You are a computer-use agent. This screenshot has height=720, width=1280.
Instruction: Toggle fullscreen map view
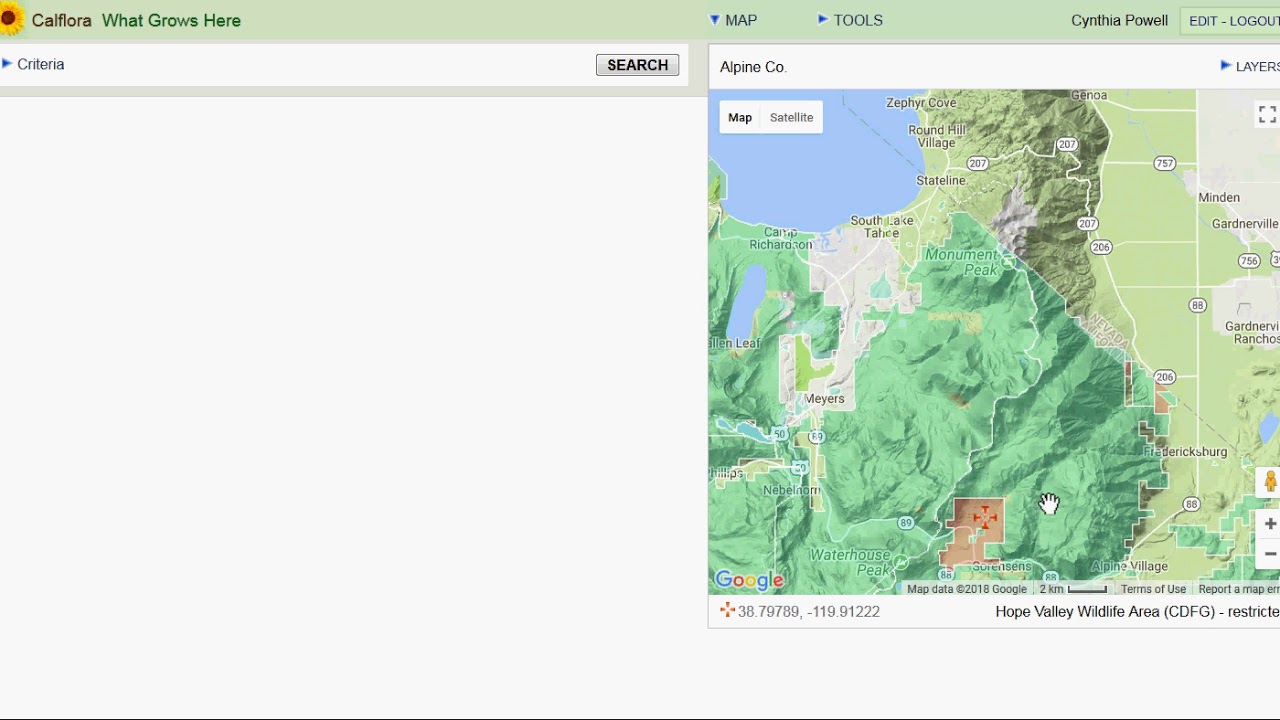pos(1267,114)
